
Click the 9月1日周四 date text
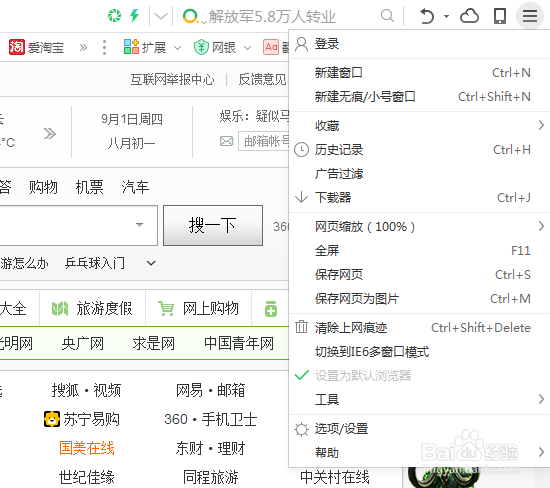pos(132,119)
